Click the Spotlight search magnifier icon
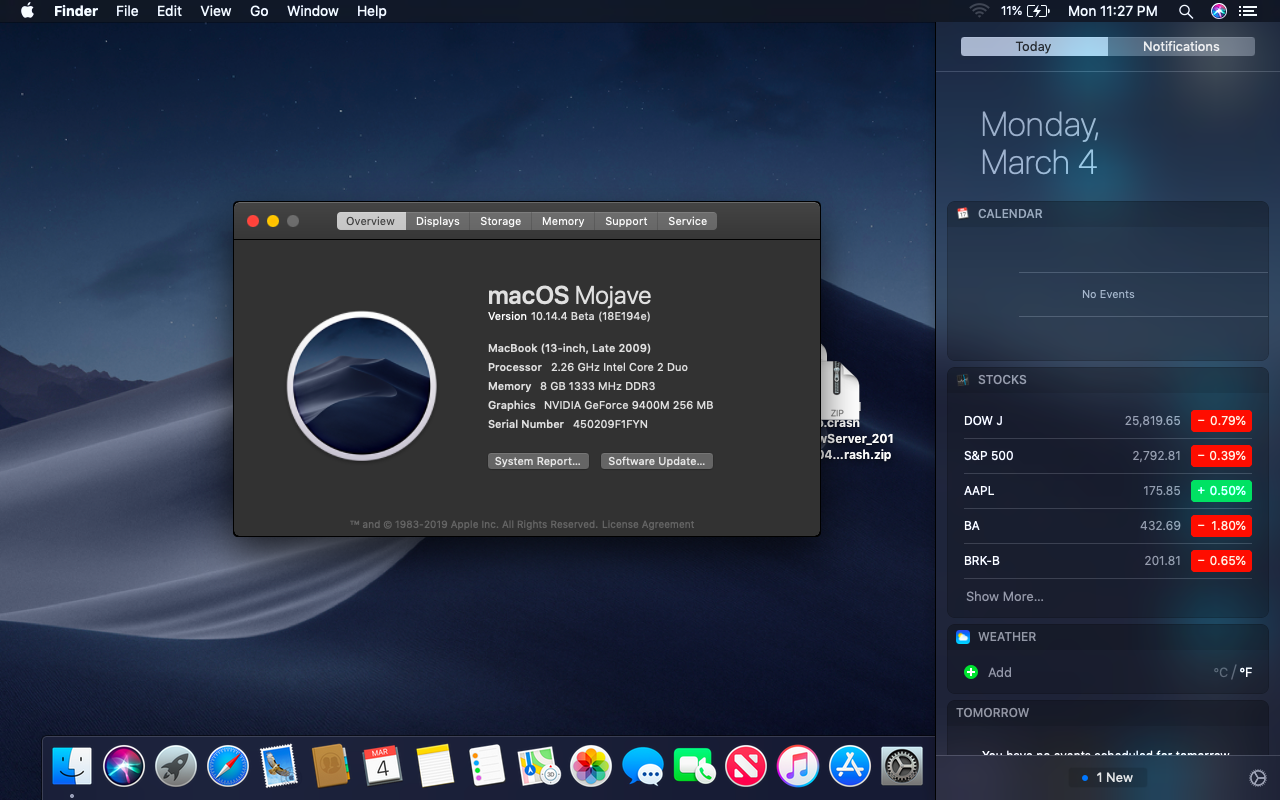1280x800 pixels. click(1185, 11)
